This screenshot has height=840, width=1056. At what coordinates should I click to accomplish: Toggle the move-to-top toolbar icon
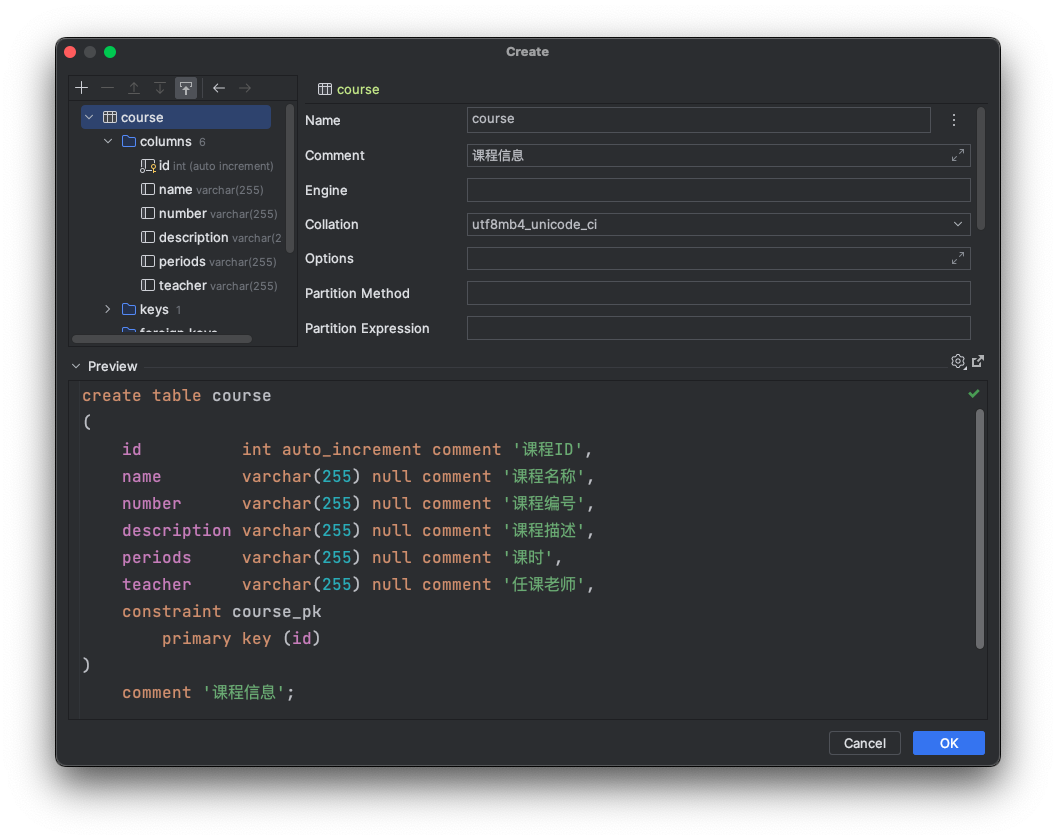(x=186, y=88)
